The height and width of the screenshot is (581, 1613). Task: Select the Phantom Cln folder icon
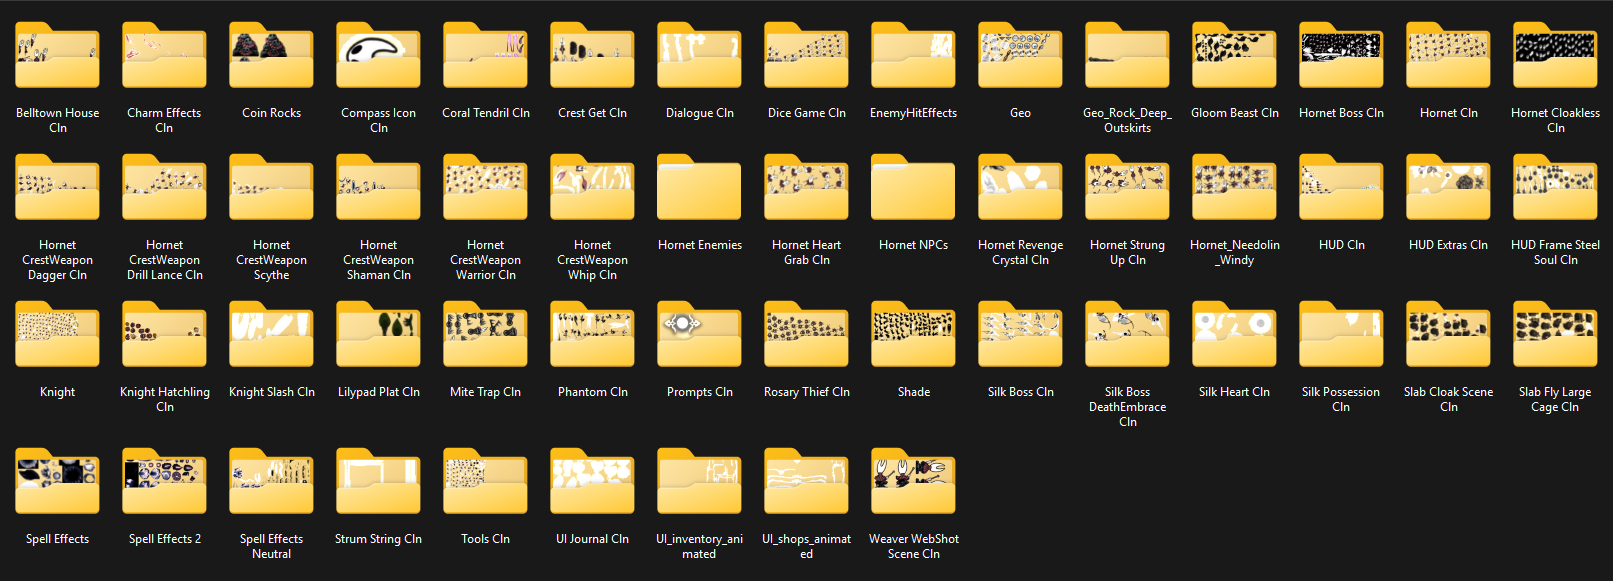pos(592,334)
